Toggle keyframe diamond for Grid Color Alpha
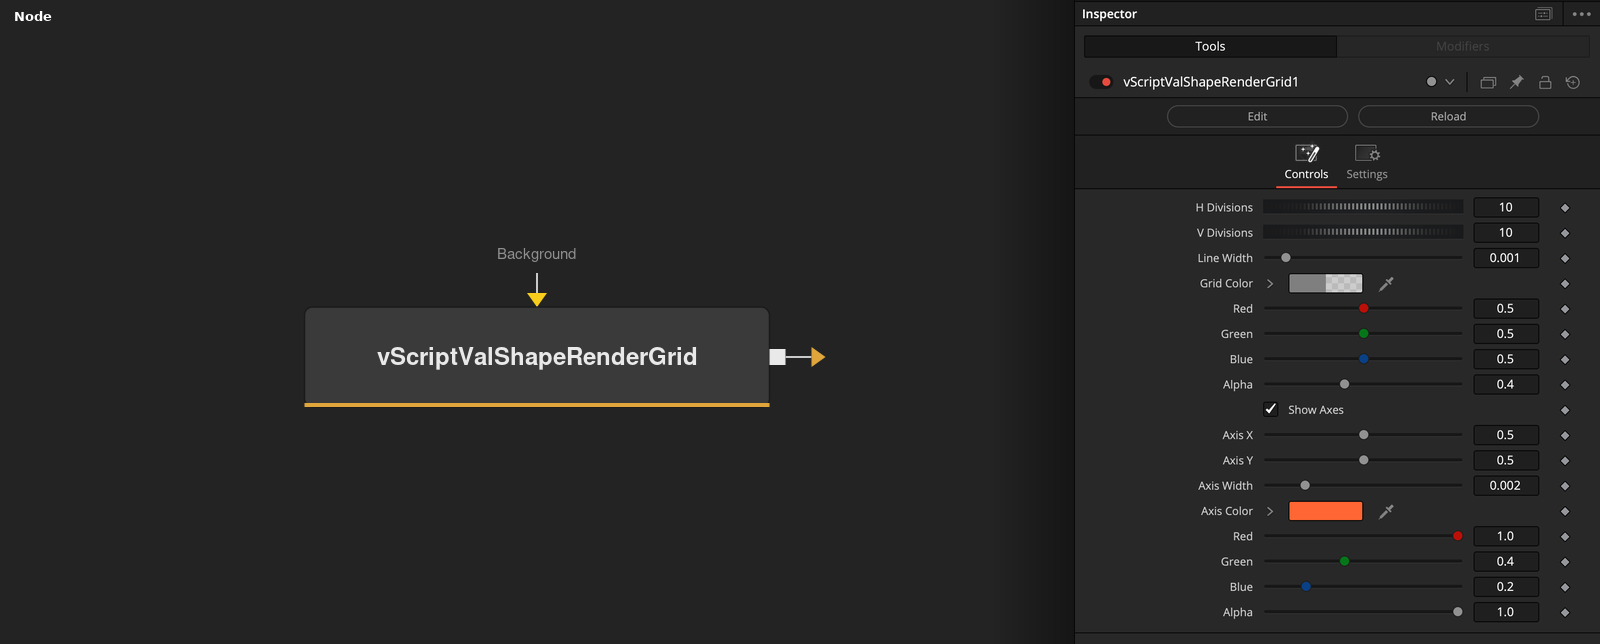This screenshot has height=644, width=1600. click(x=1565, y=385)
